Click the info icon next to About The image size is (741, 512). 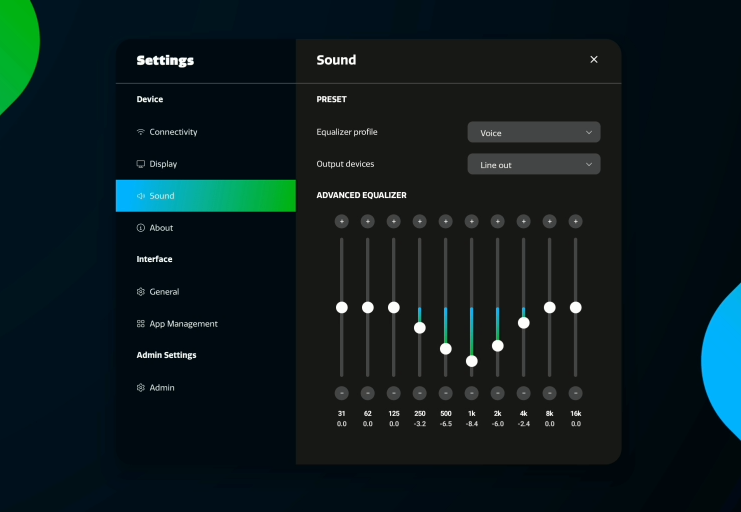140,228
